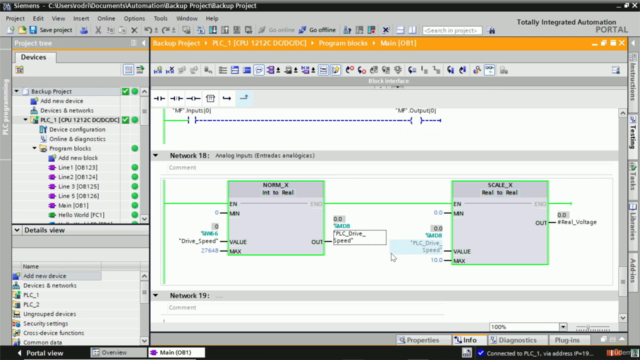Click the Upload from device icon
Image resolution: width=640 pixels, height=360 pixels.
tap(225, 30)
